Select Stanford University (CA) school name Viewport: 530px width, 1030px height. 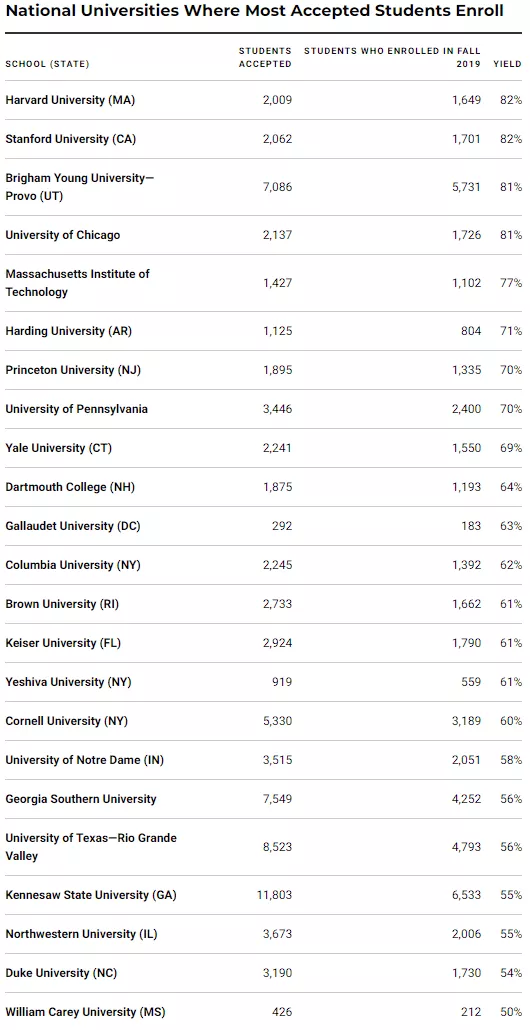pos(71,139)
